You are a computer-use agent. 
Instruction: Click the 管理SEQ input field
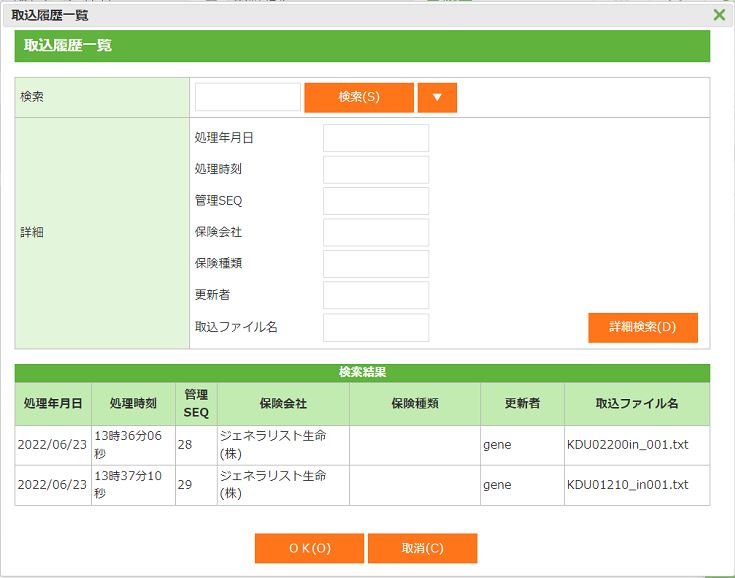375,201
